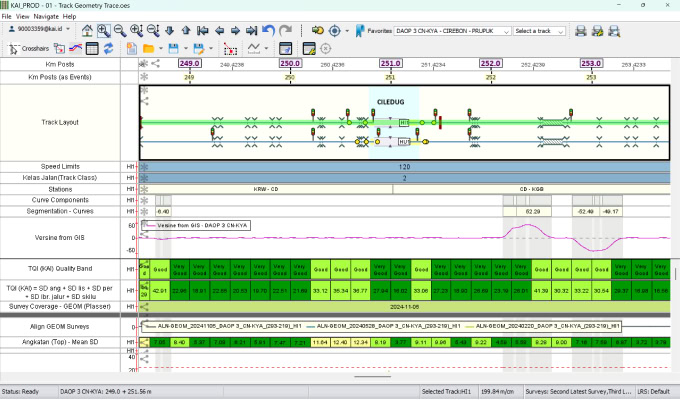Image resolution: width=680 pixels, height=400 pixels.
Task: Open the DAOP 3 CN-KYA favorites combo box
Action: (452, 31)
